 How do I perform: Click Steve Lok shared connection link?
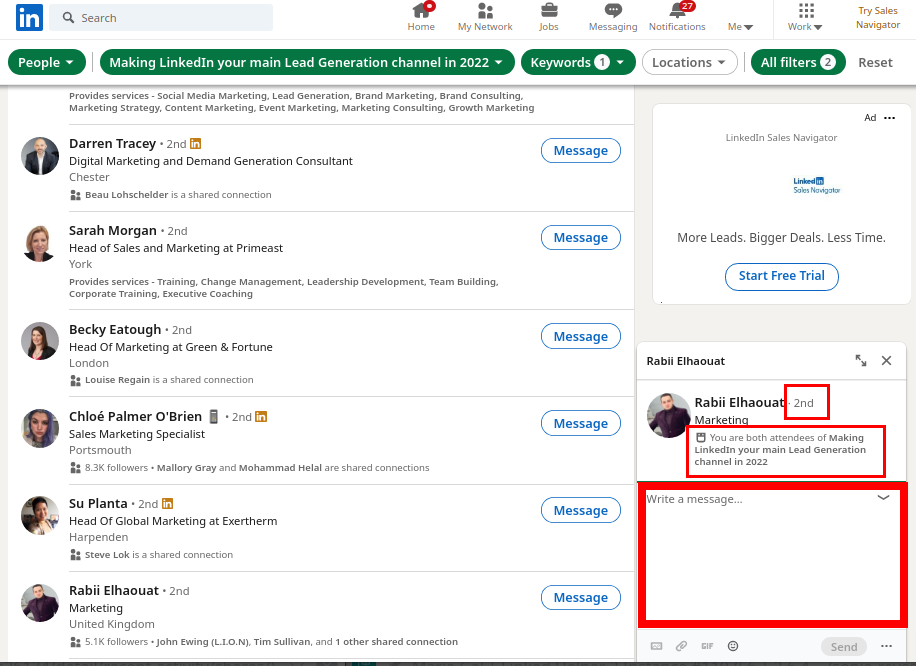point(107,554)
